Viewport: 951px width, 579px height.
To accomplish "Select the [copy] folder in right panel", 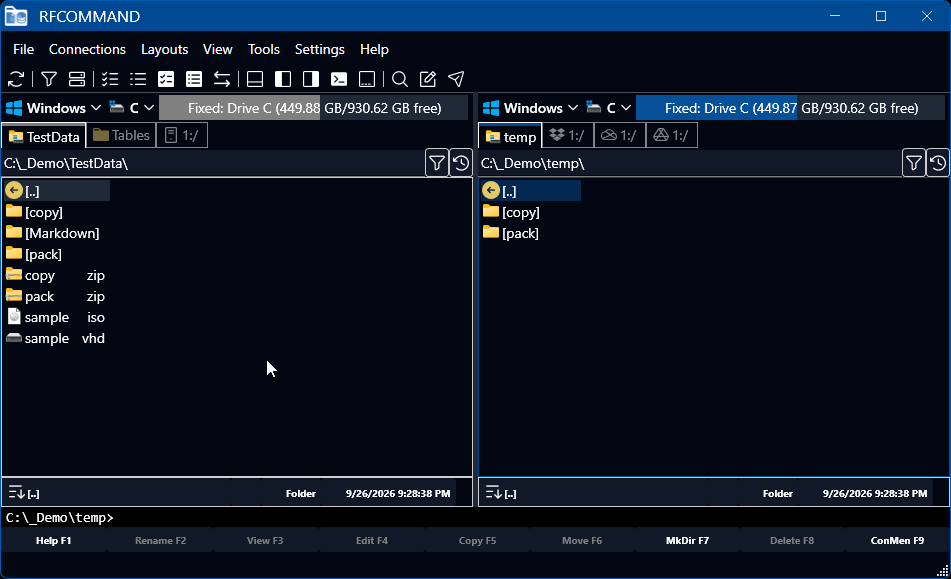I will pyautogui.click(x=531, y=212).
